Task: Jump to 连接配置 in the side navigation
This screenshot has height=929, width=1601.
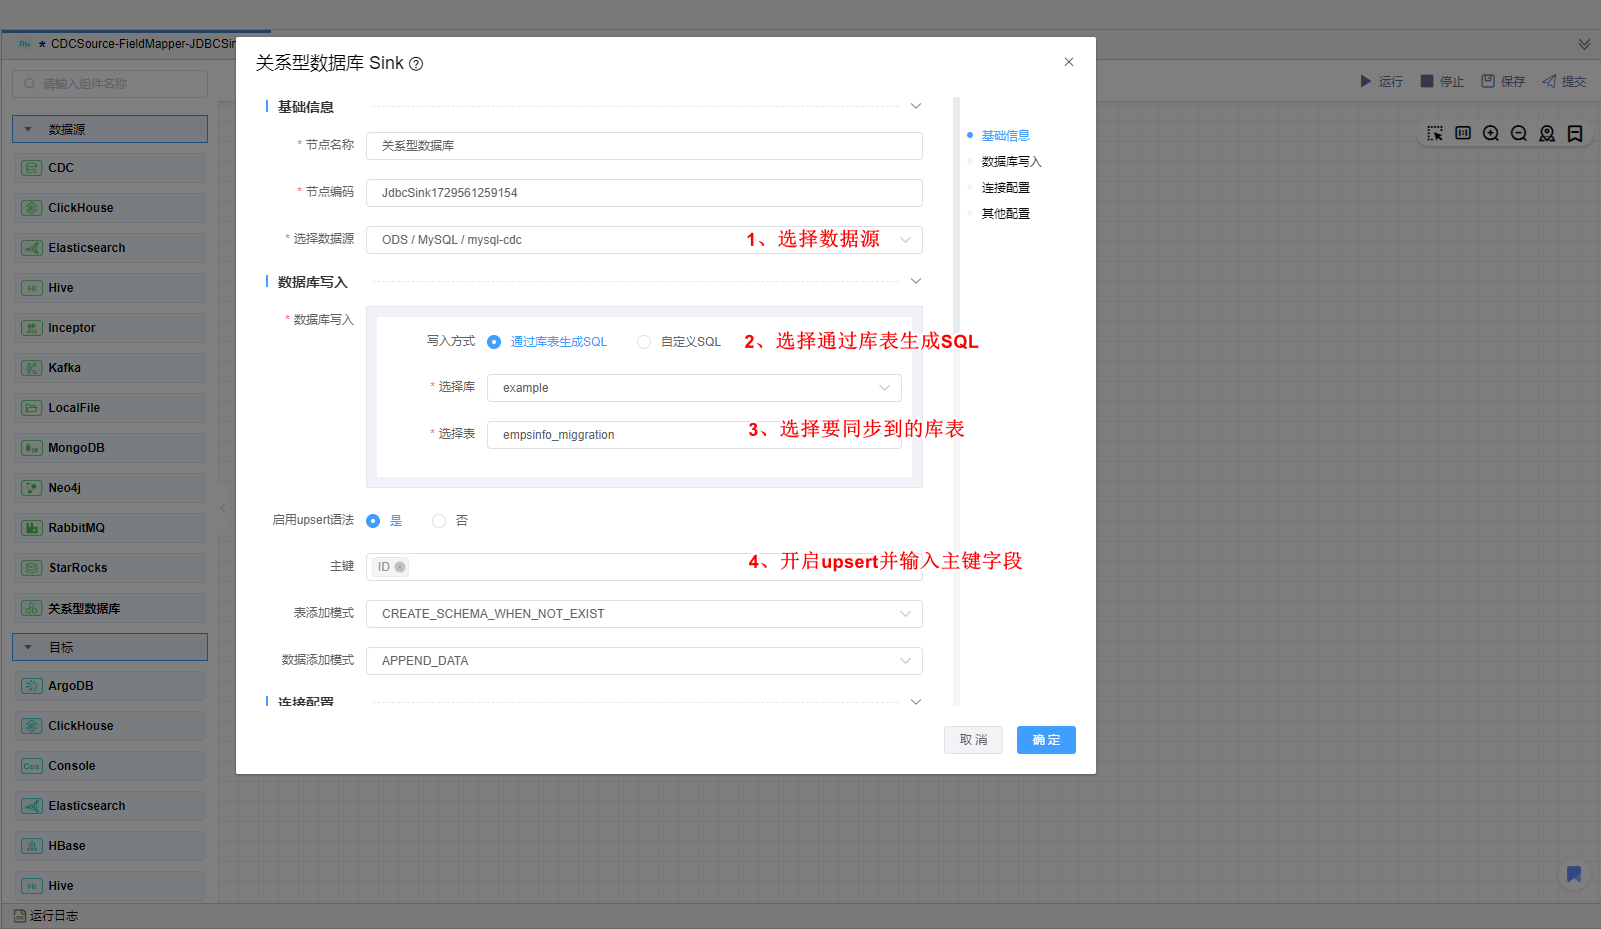Action: (1005, 188)
